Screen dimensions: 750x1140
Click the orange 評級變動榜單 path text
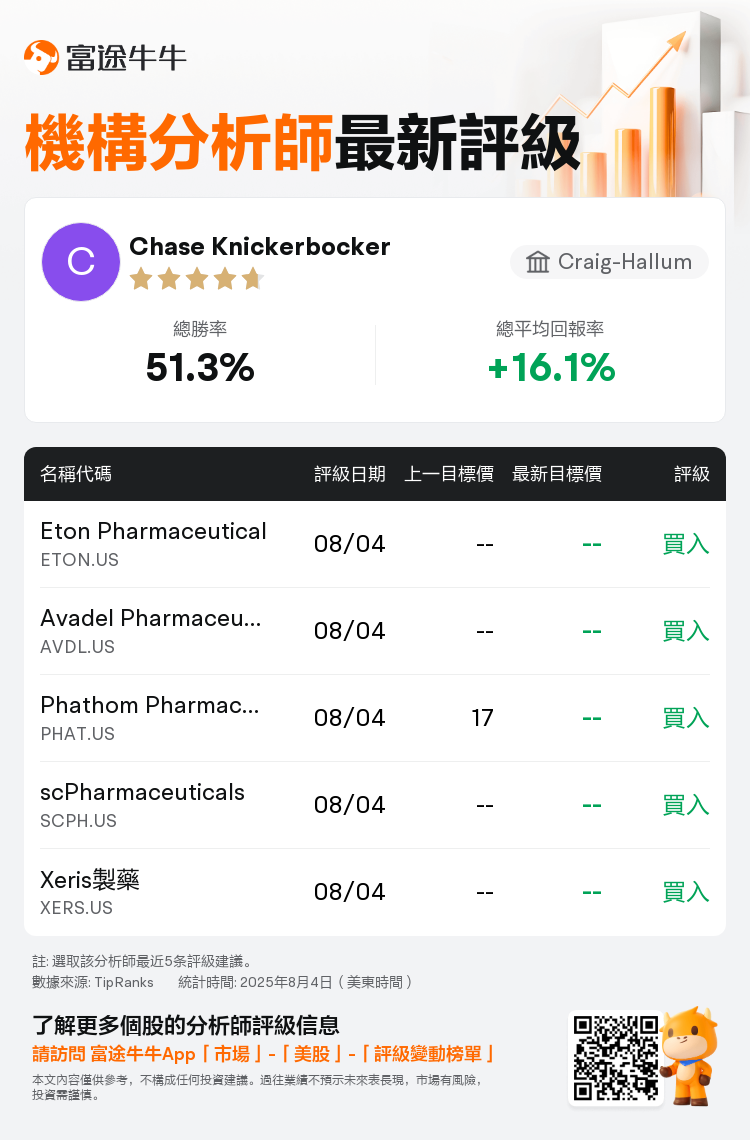(x=430, y=1054)
